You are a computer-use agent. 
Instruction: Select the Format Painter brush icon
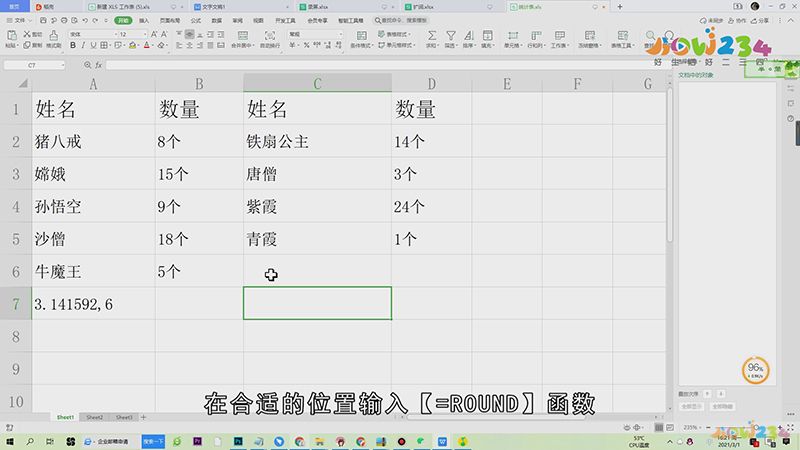click(54, 35)
